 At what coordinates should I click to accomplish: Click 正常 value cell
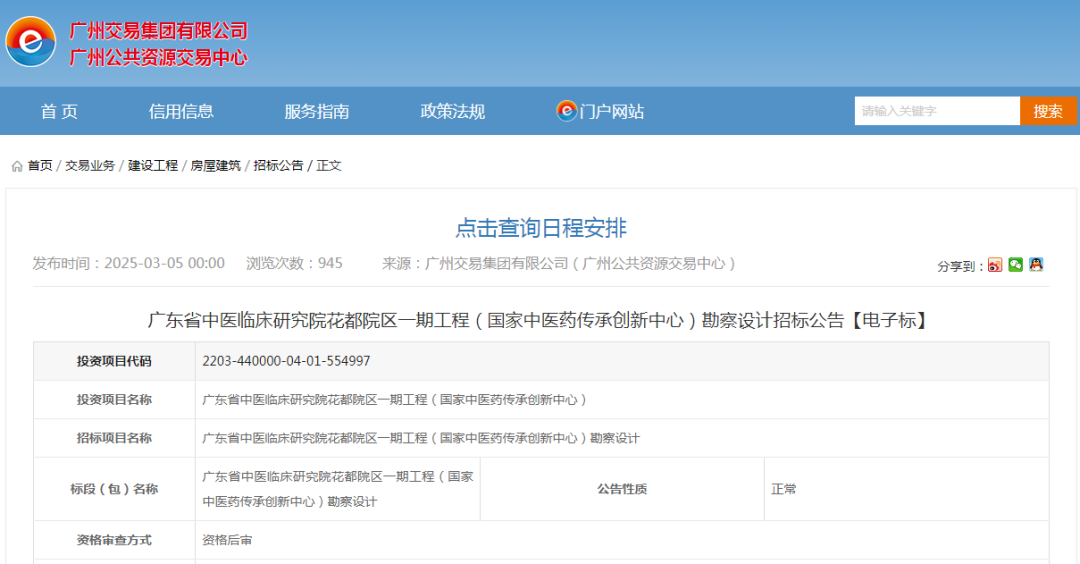[x=906, y=489]
